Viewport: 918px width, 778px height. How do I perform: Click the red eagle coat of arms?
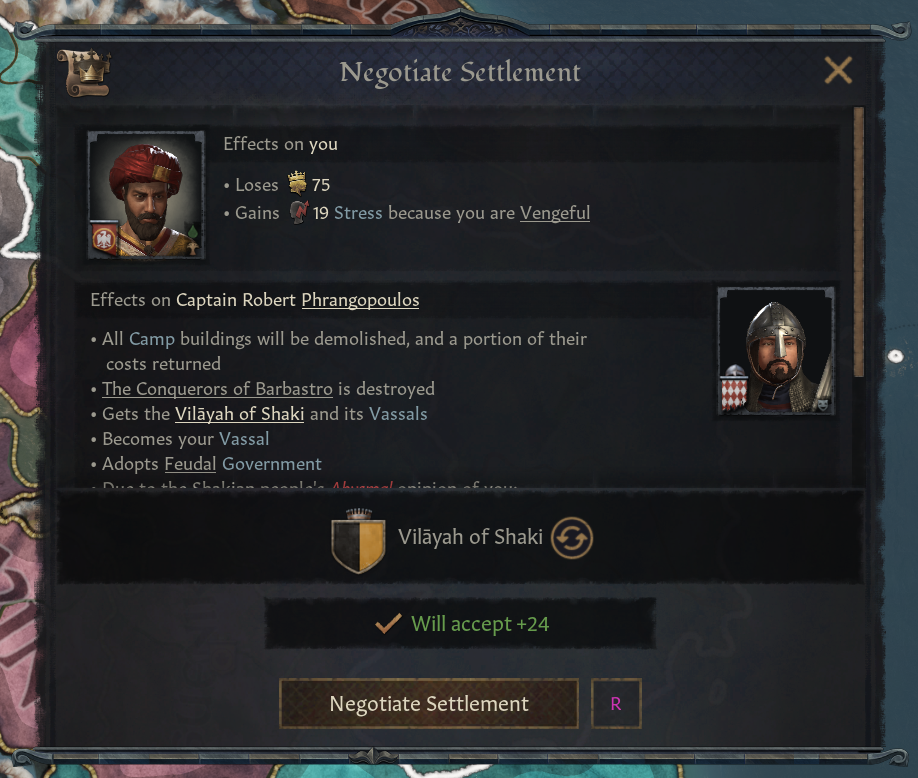(x=105, y=238)
